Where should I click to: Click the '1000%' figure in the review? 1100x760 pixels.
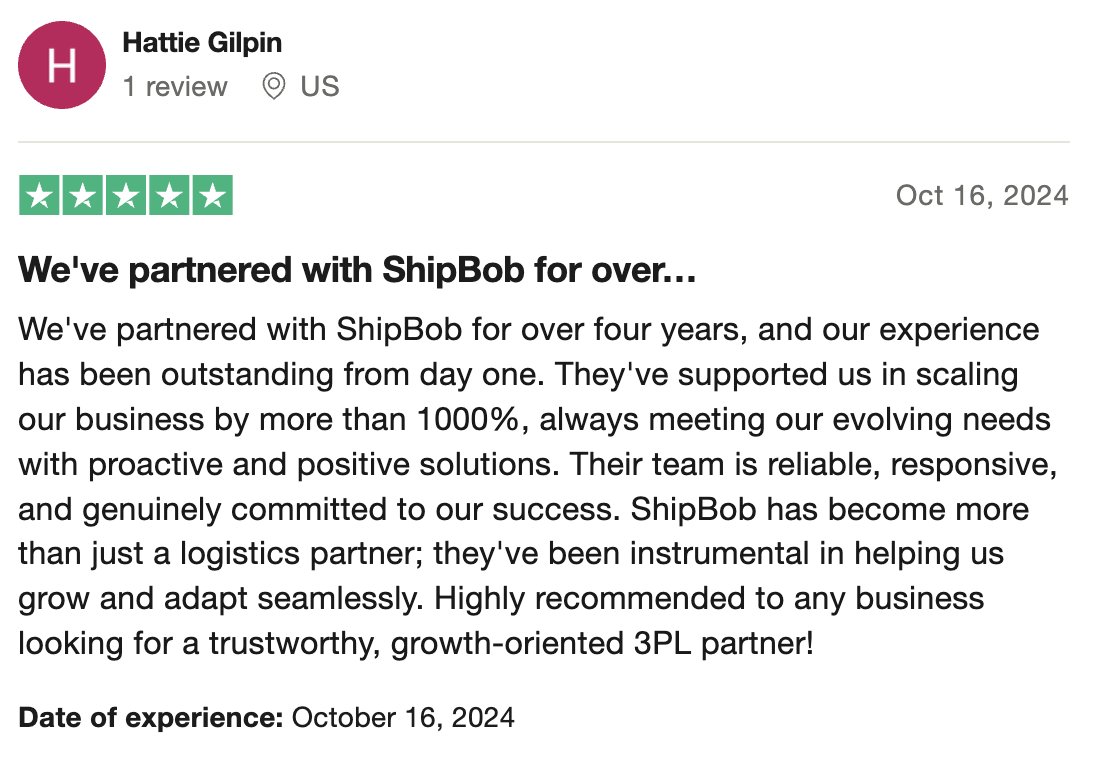(468, 420)
